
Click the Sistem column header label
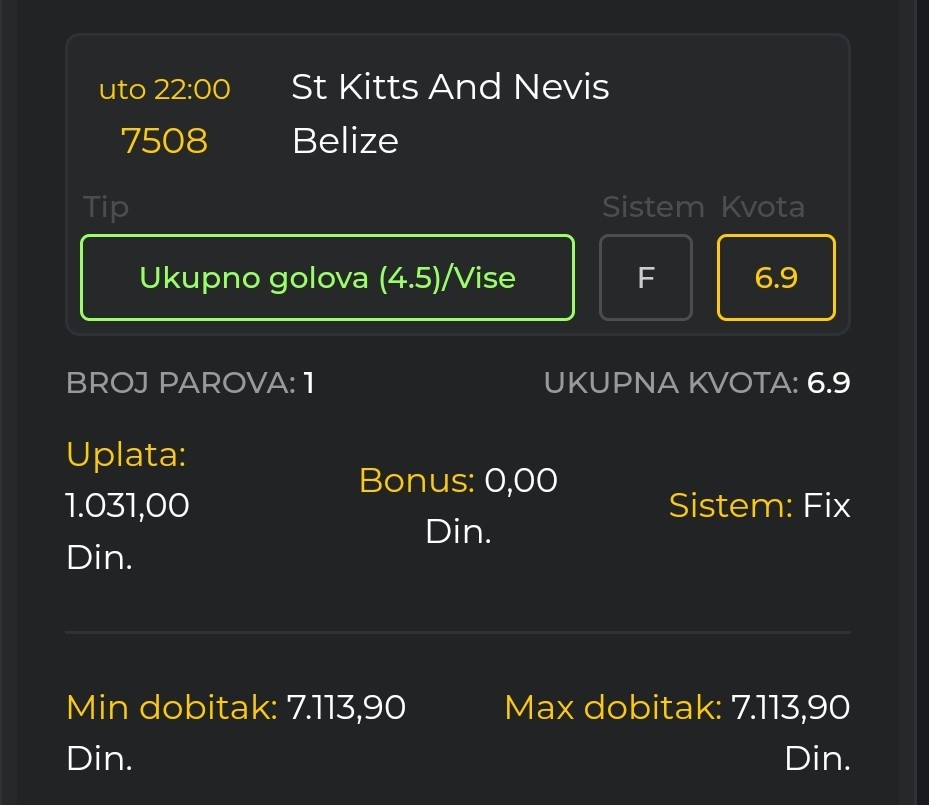[653, 207]
